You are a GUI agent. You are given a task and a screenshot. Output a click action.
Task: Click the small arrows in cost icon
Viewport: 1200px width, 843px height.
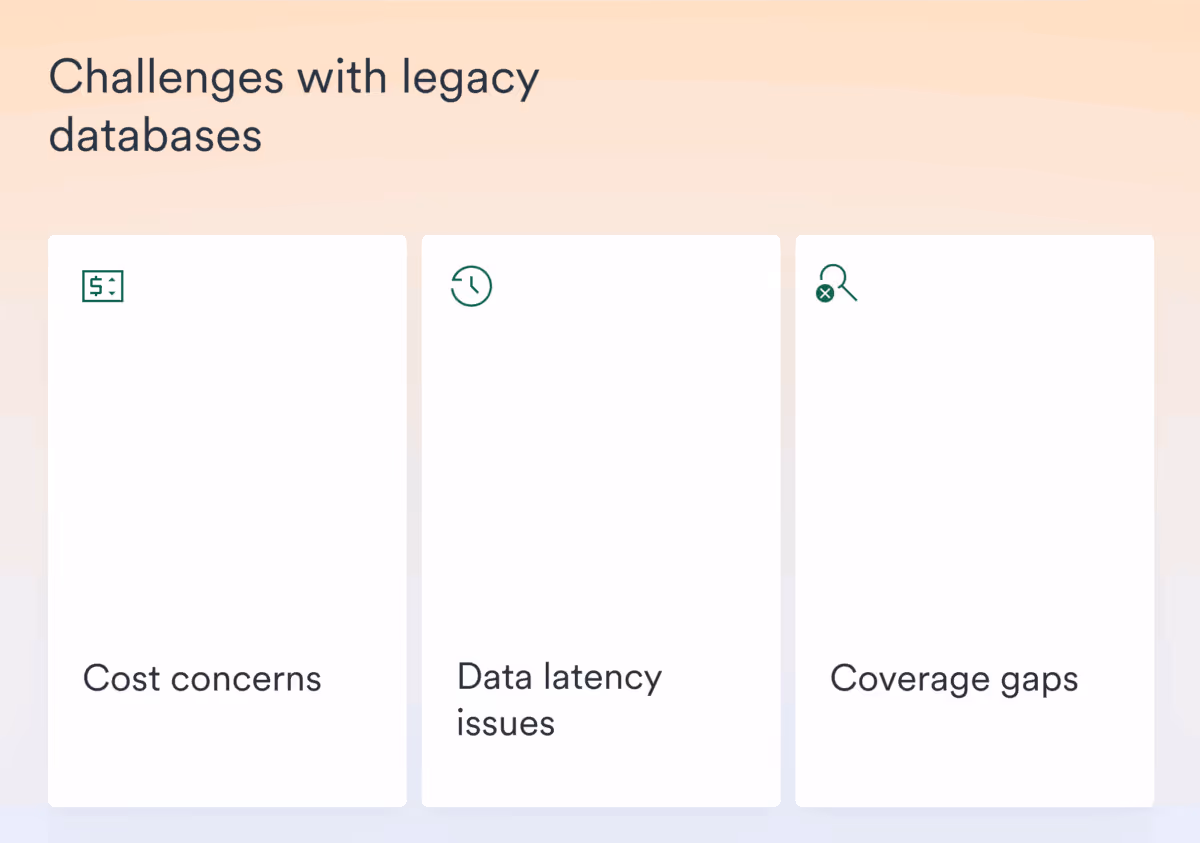(112, 287)
